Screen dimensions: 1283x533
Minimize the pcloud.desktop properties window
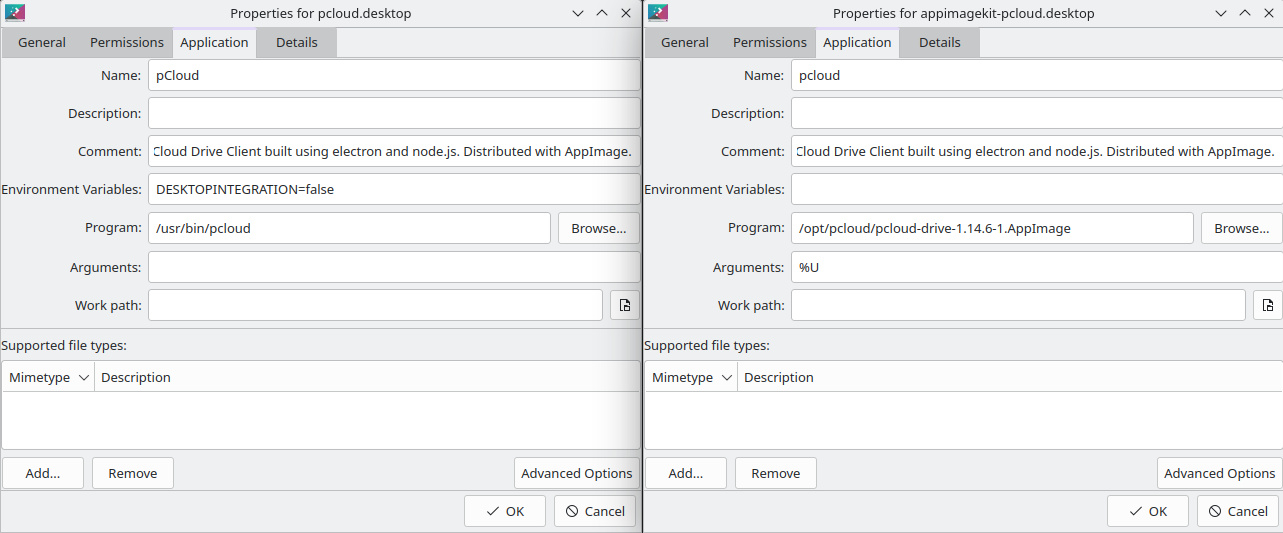tap(578, 13)
